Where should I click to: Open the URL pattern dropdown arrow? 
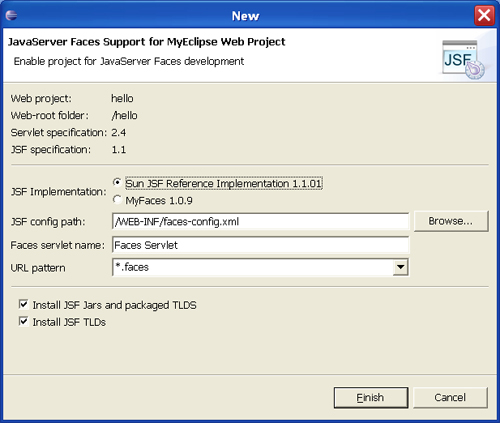coord(400,267)
